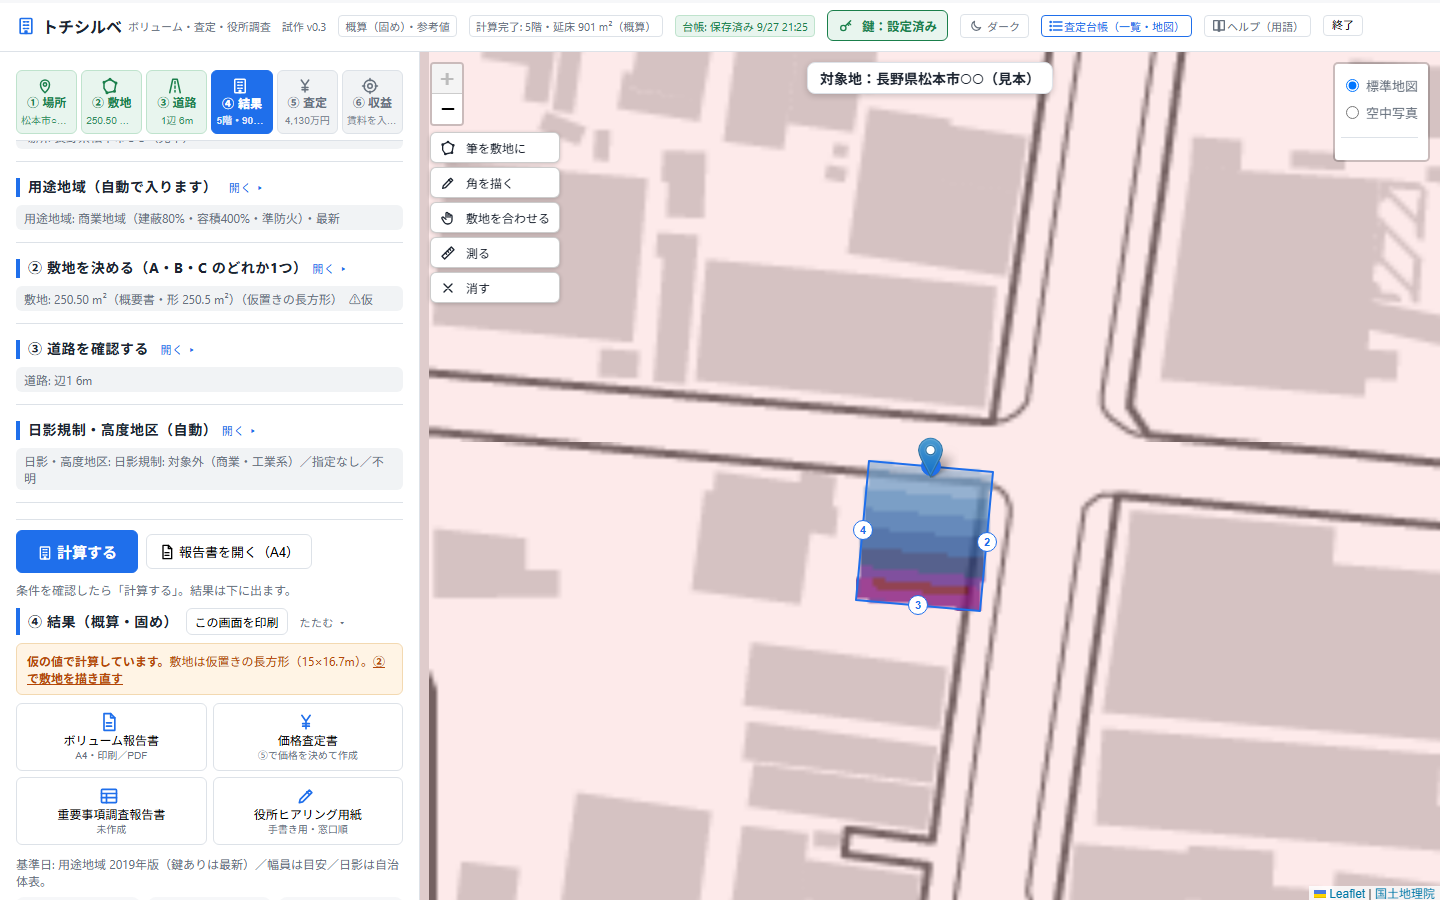1440x900 pixels.
Task: Select 空中写真 aerial photo layer
Action: point(1352,113)
